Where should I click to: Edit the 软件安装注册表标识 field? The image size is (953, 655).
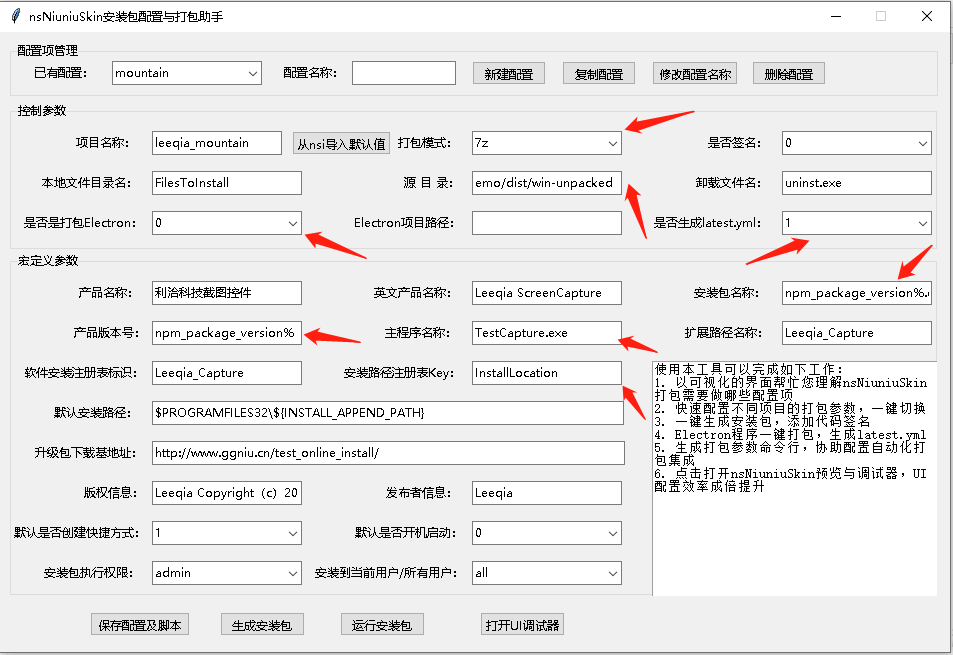point(227,373)
